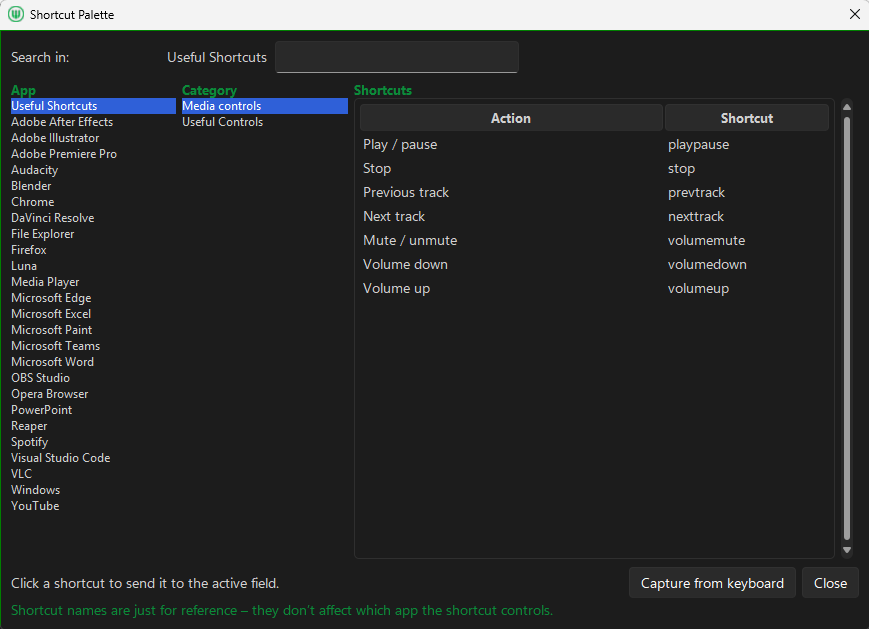Click the Volume down action
869x629 pixels.
(x=405, y=264)
